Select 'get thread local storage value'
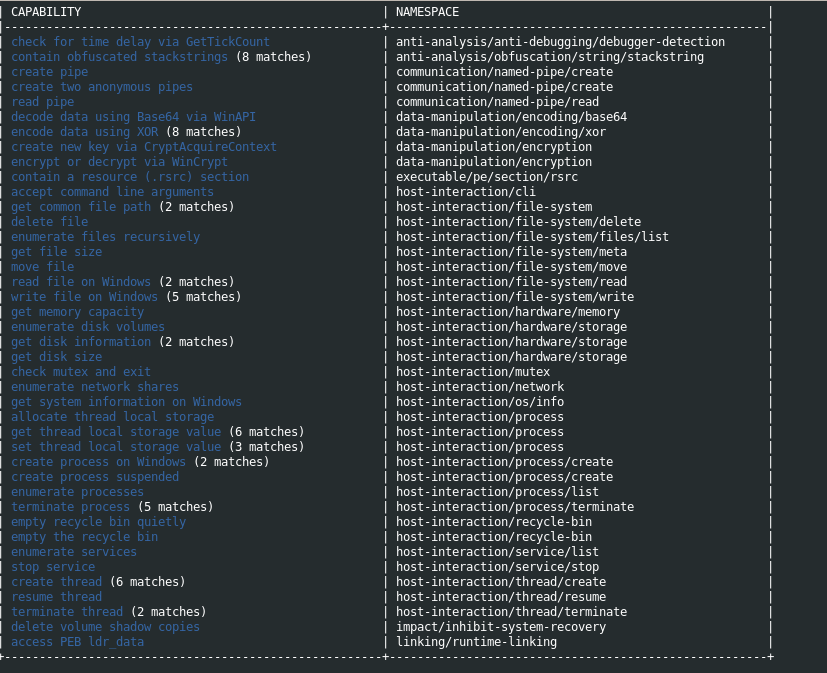 116,431
